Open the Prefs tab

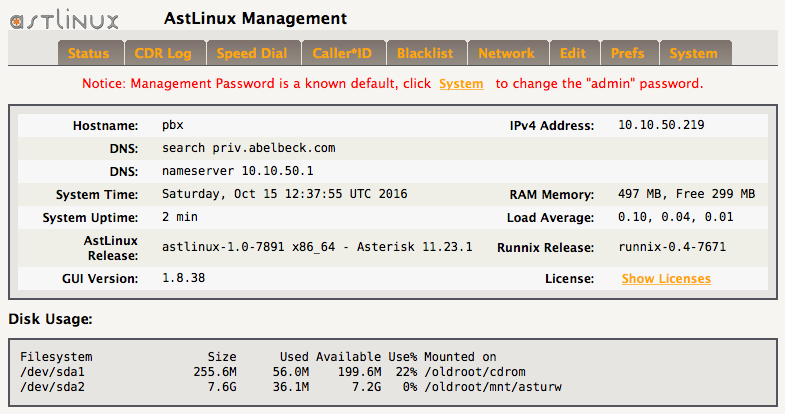(628, 53)
